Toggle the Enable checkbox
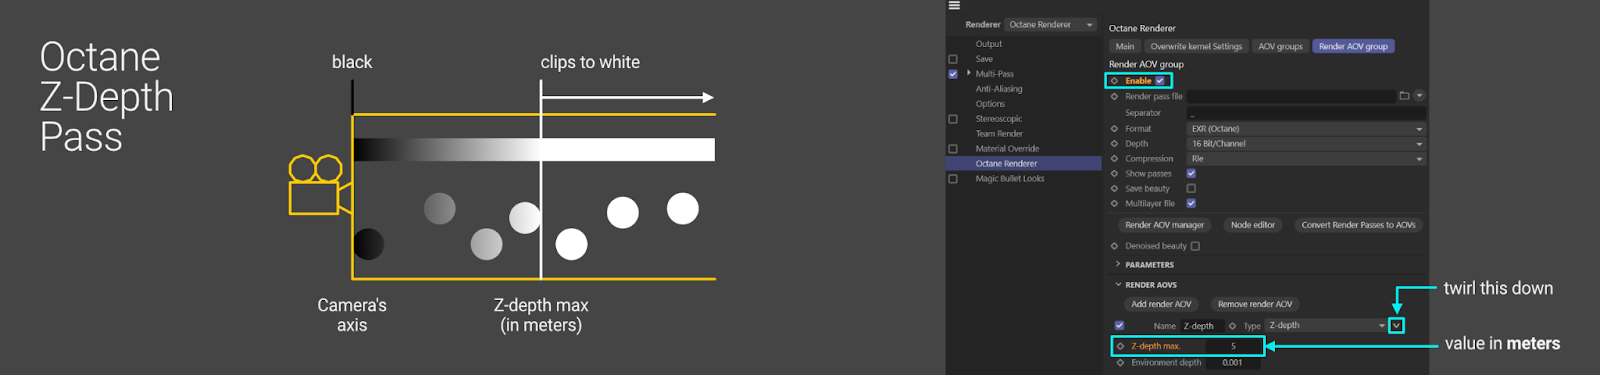This screenshot has height=375, width=1600. point(1160,81)
